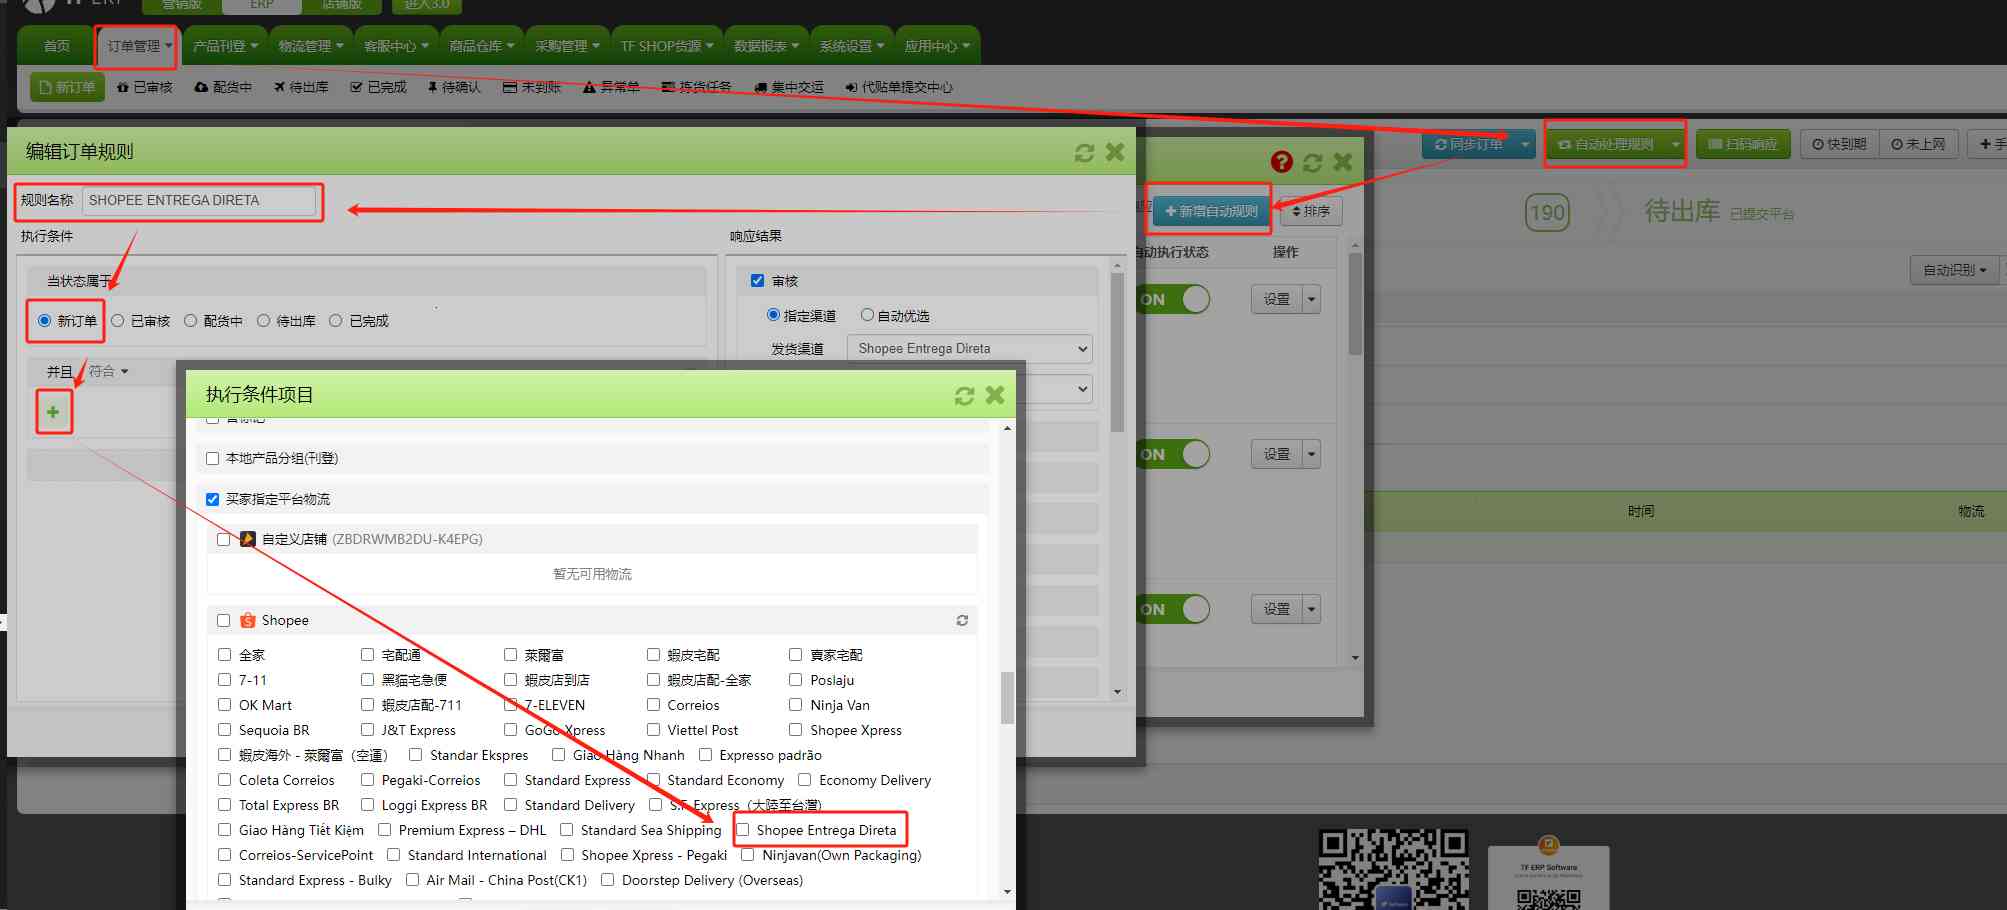
Task: Click the 规则名称 input field
Action: click(199, 201)
